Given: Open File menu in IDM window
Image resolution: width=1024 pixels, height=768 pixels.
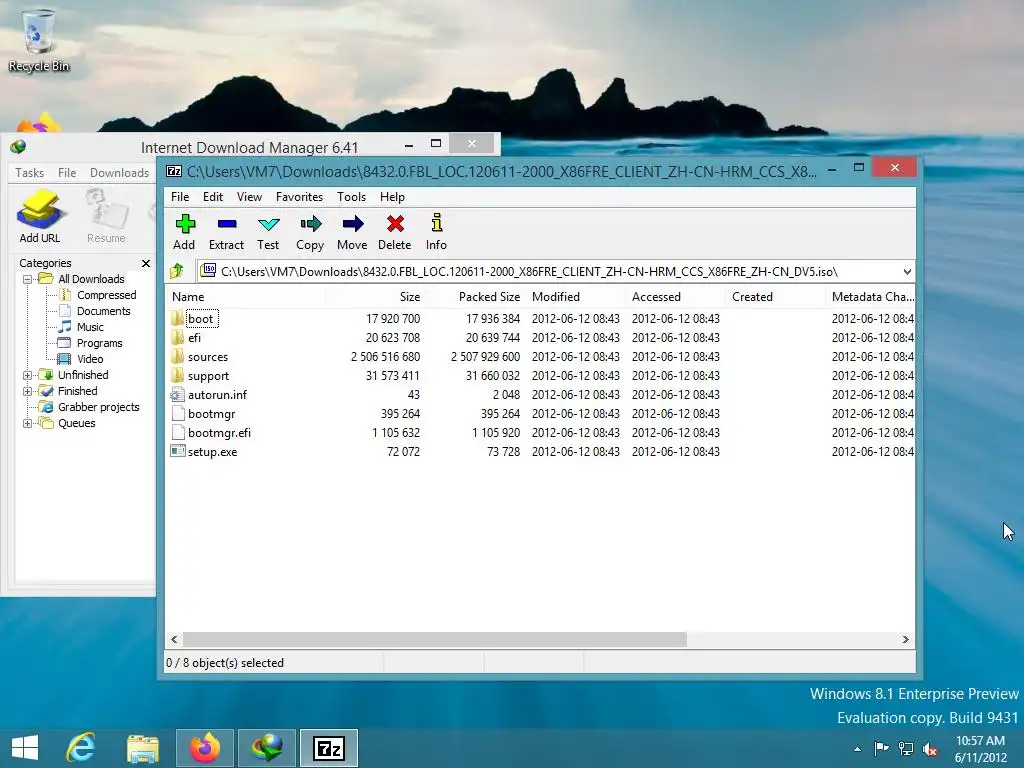Looking at the screenshot, I should point(67,172).
